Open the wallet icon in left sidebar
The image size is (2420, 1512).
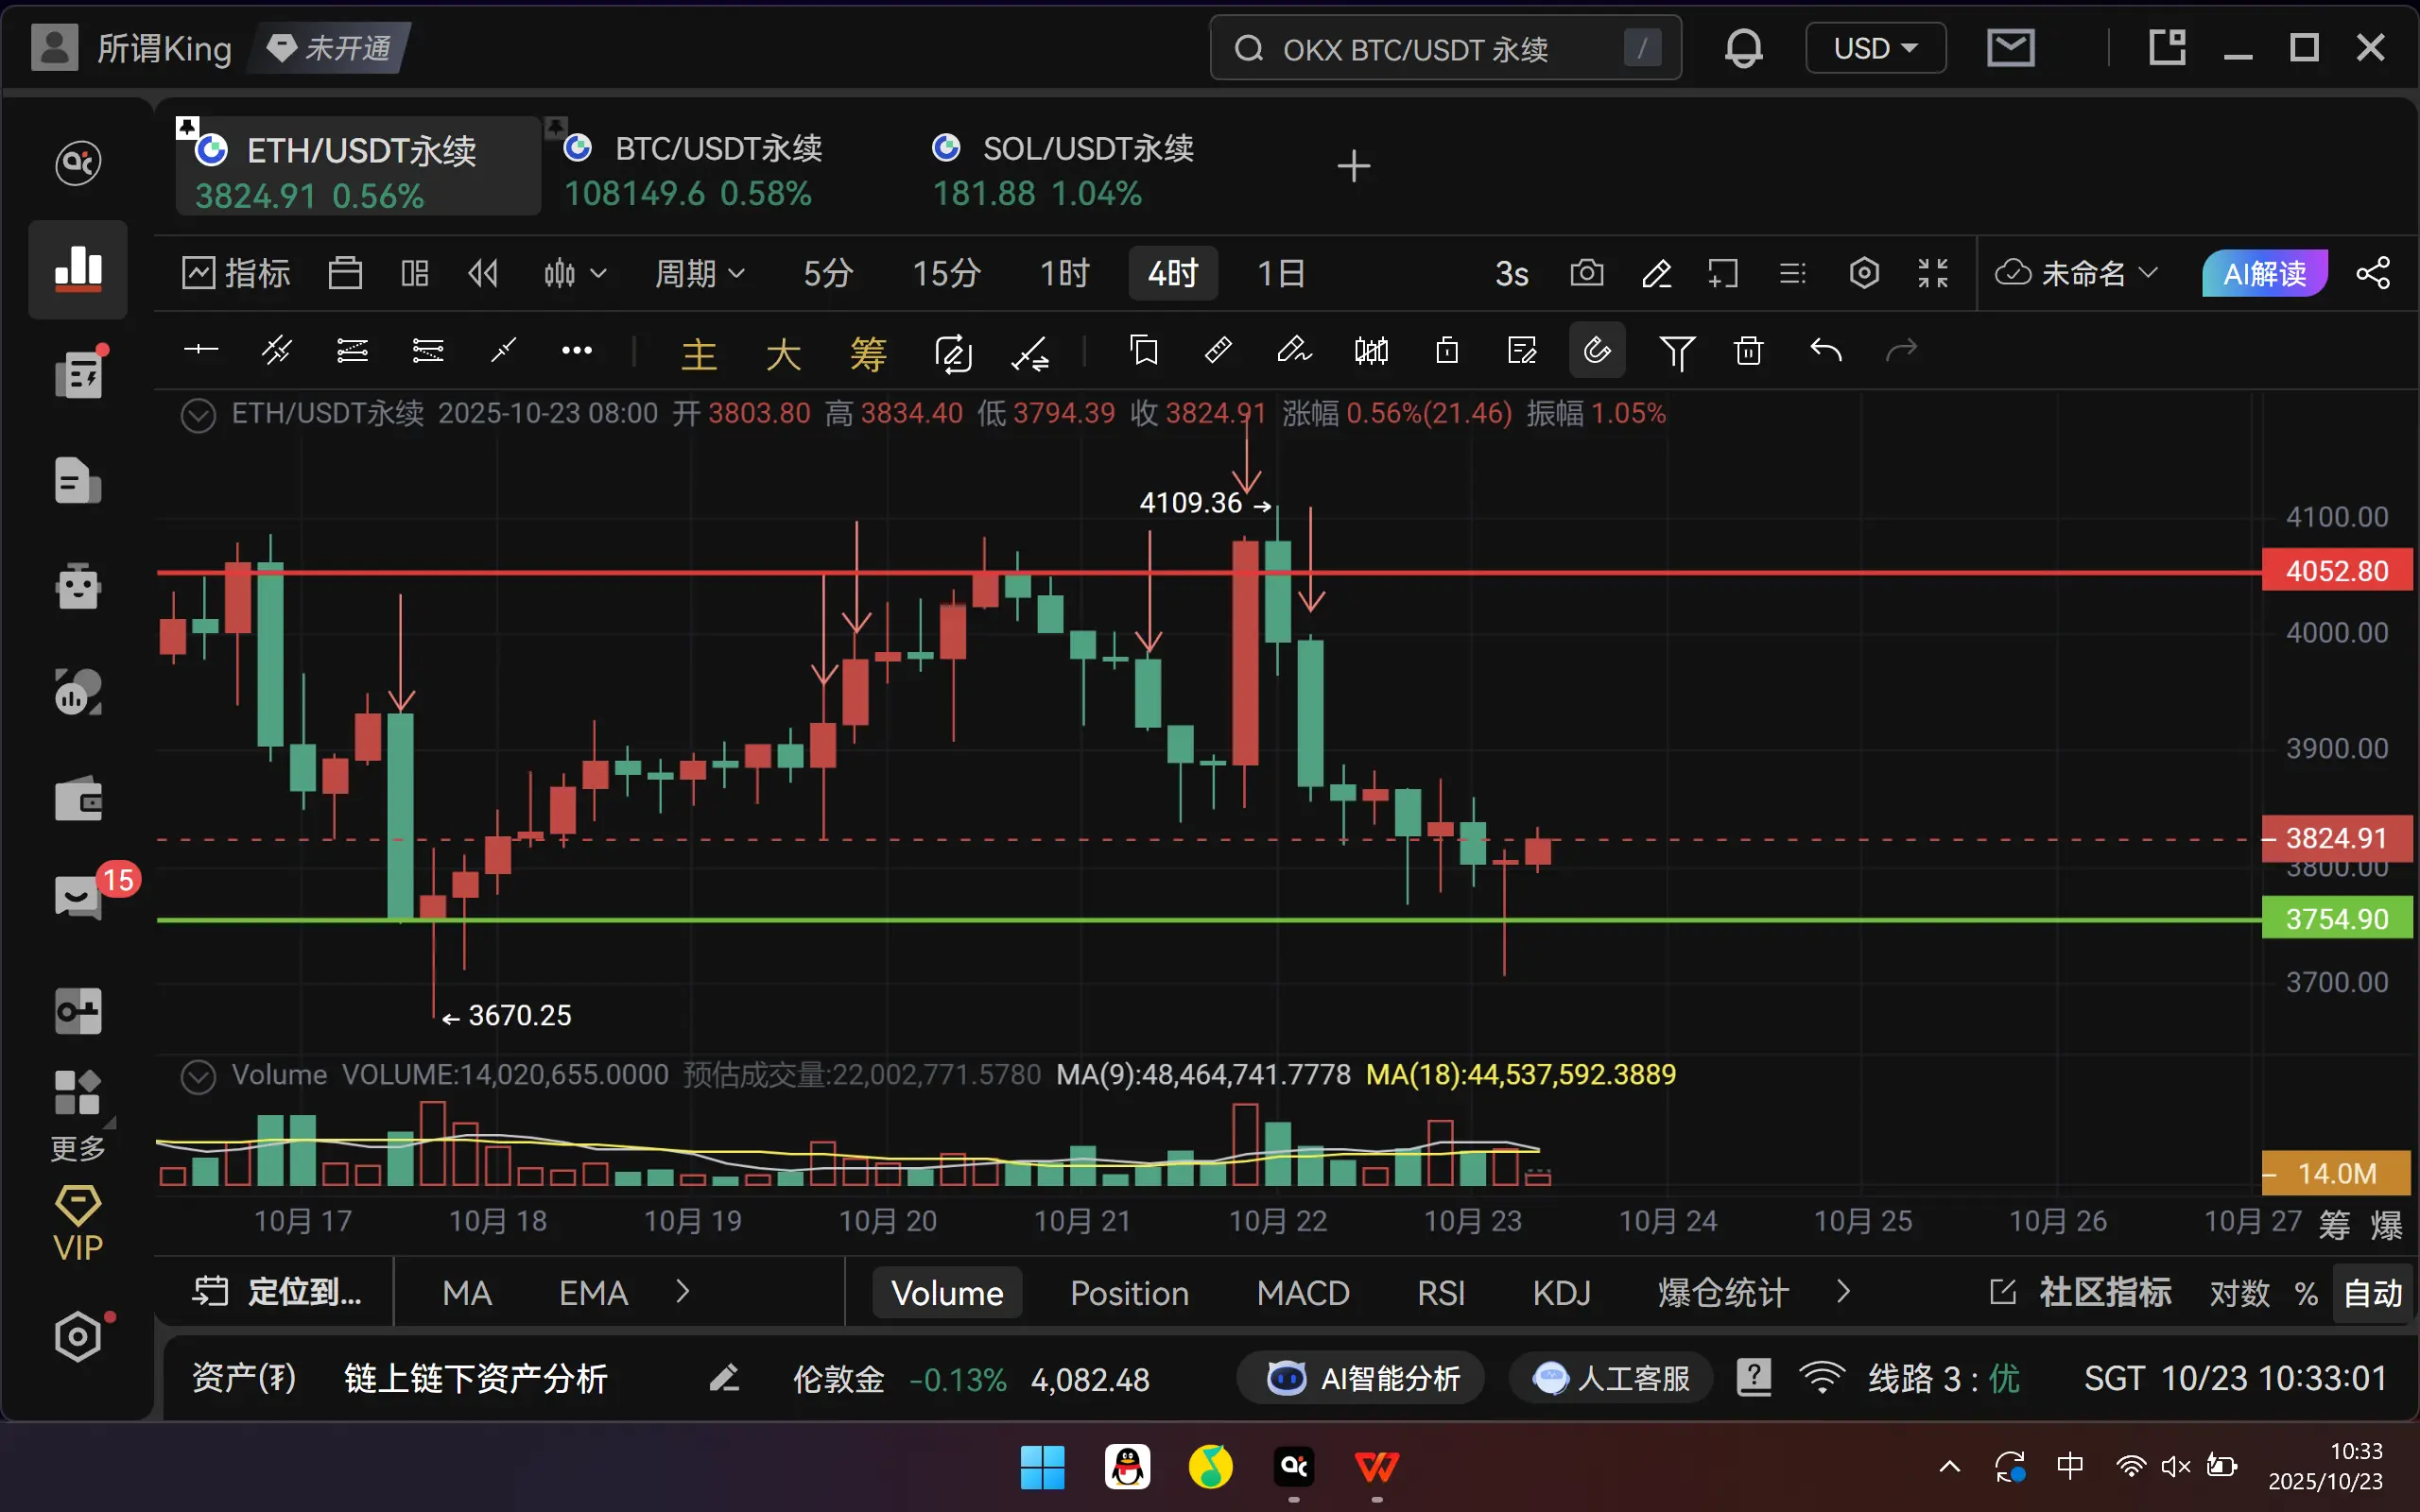(x=78, y=800)
